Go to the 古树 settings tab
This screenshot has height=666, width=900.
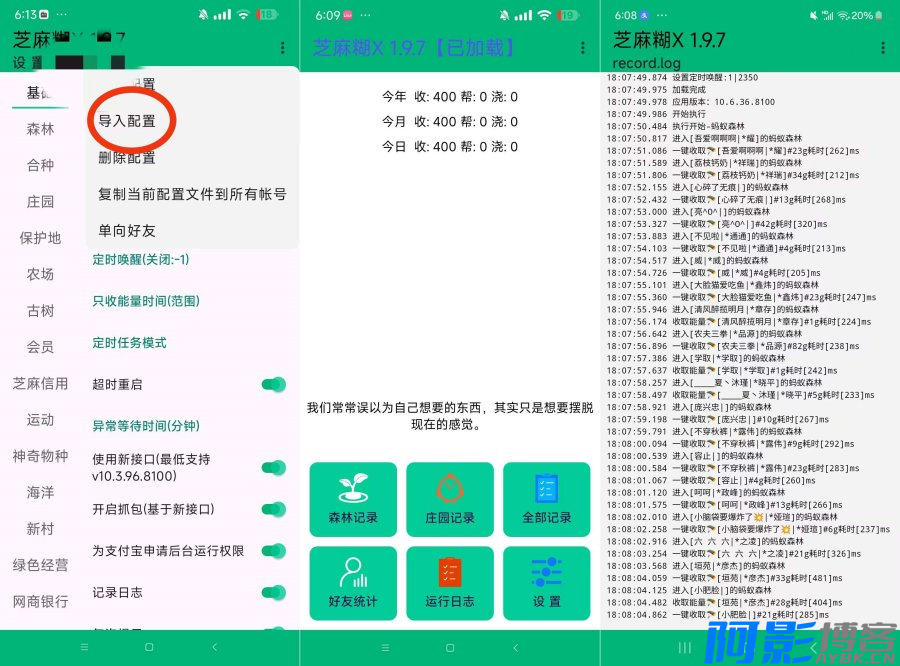[x=40, y=311]
